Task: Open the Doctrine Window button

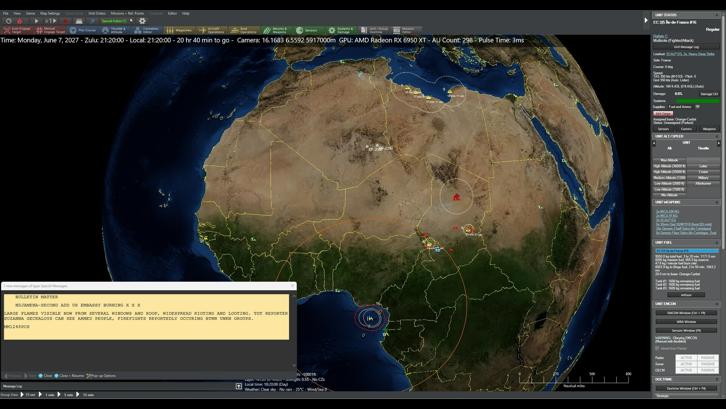Action: [686, 388]
